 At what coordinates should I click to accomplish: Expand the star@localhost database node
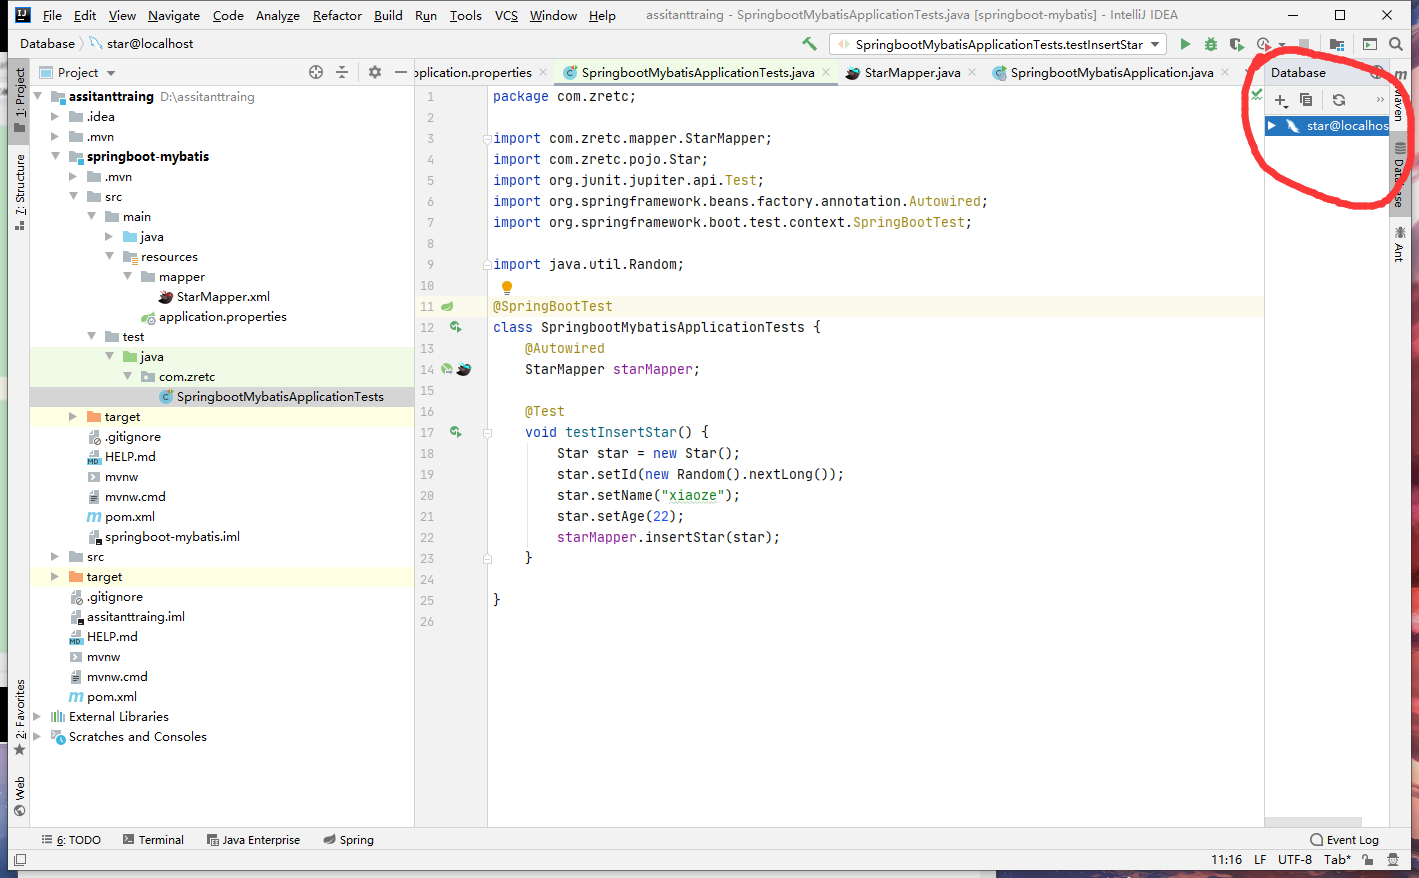(x=1272, y=126)
